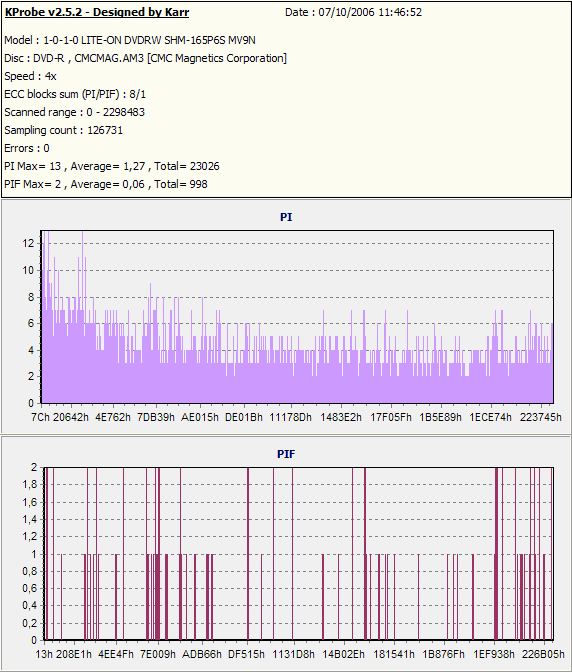Click the DF515h label on PIF axis
The image size is (572, 672).
[246, 654]
